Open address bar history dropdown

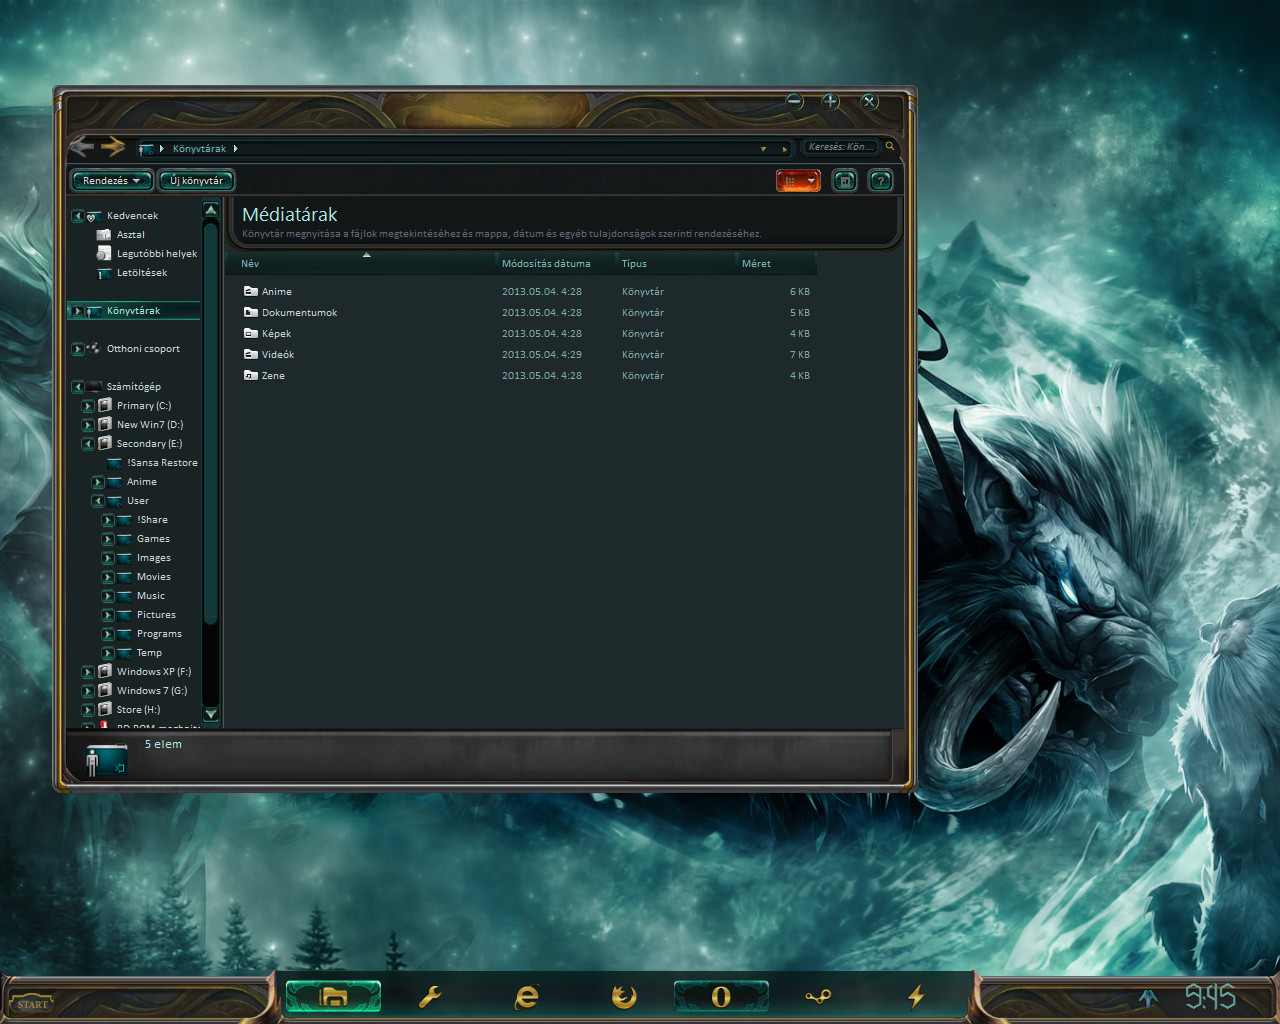pyautogui.click(x=763, y=149)
